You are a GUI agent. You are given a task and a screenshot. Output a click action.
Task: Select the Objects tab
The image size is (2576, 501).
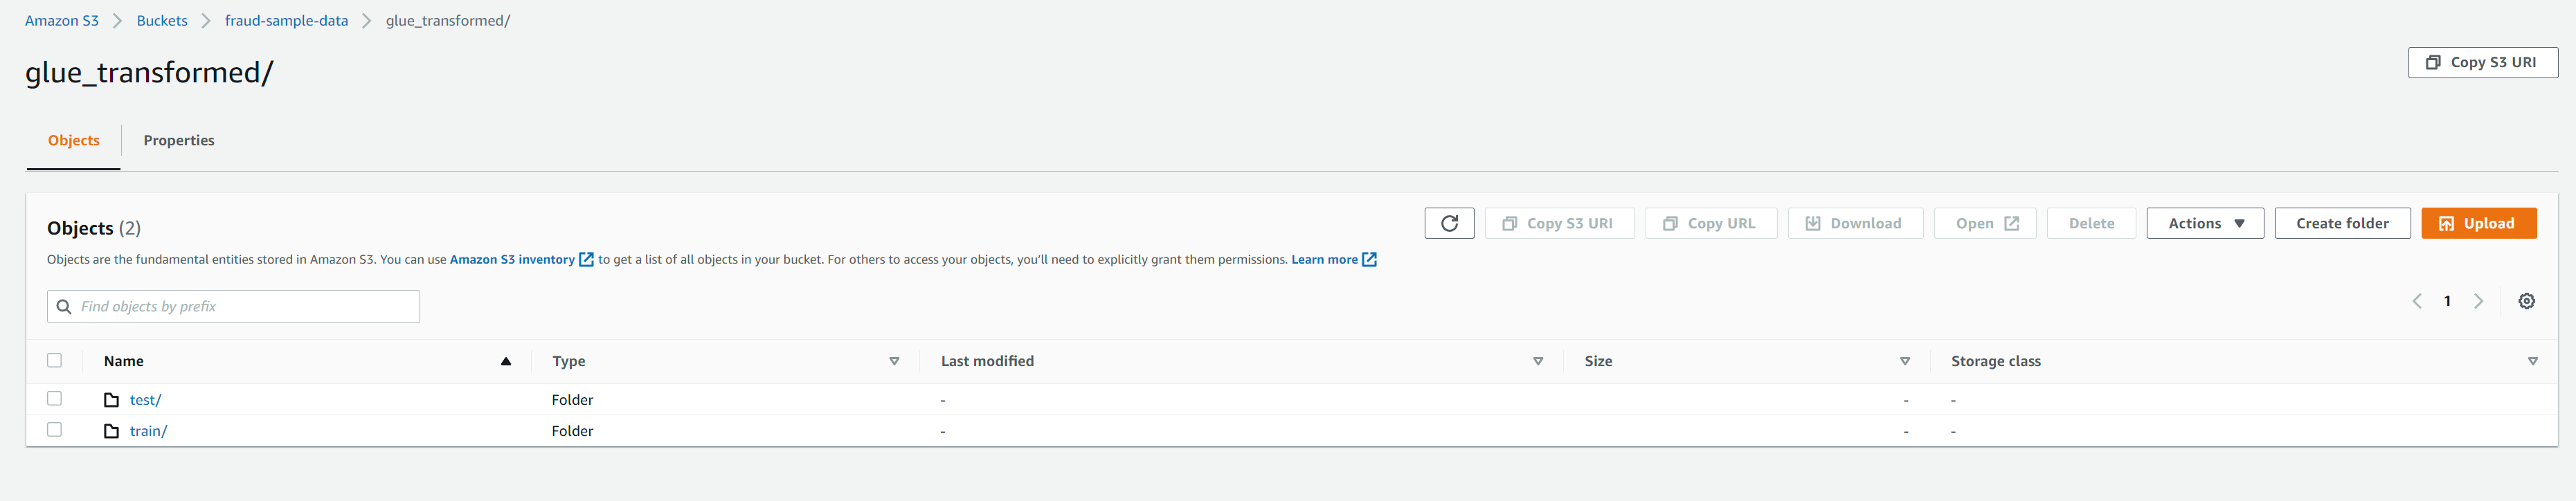tap(74, 140)
